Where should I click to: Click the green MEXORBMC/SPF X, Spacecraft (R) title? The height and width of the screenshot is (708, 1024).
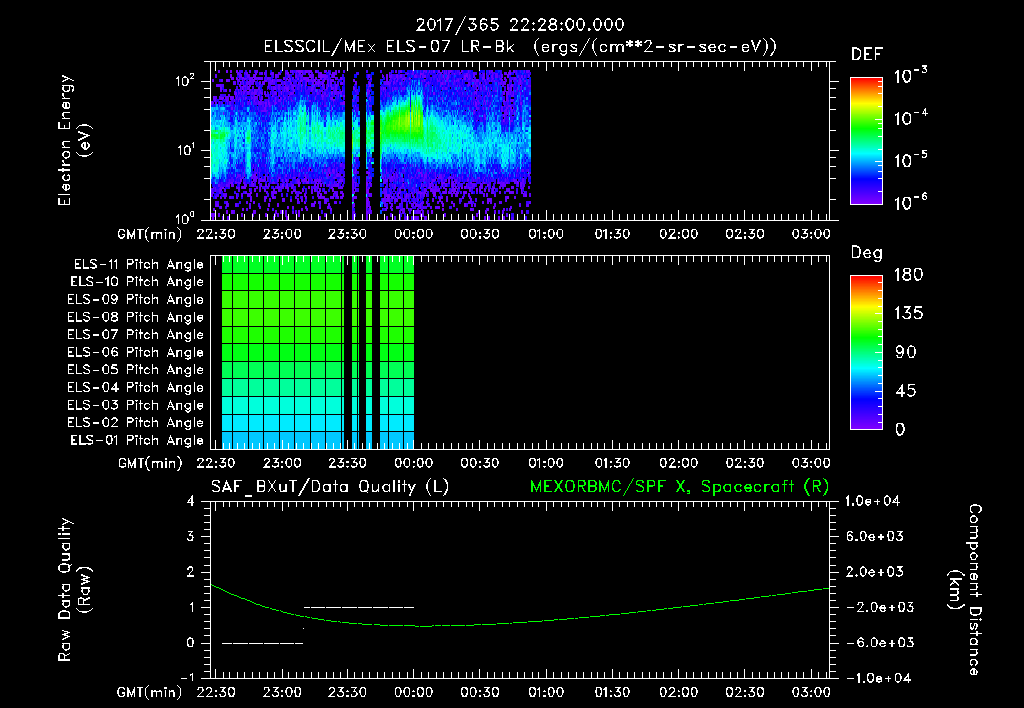coord(679,487)
